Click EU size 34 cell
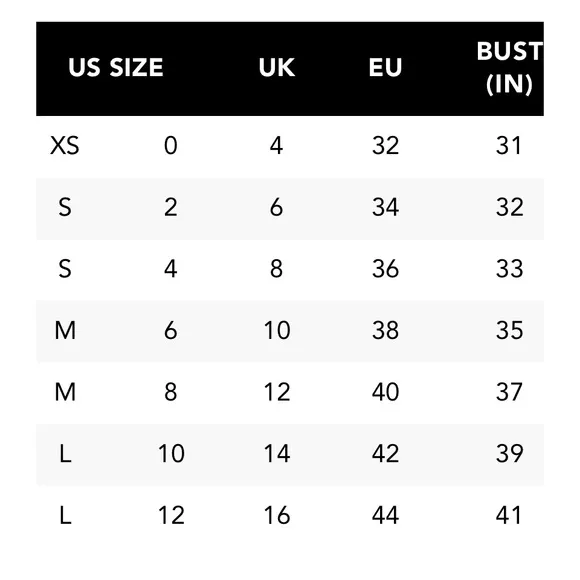 click(x=385, y=207)
